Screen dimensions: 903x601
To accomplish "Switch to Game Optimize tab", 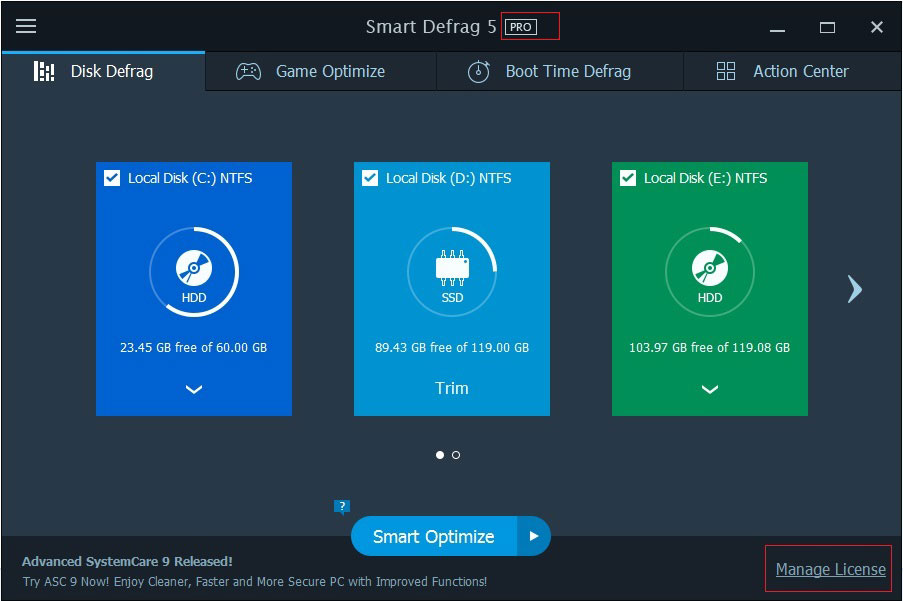I will point(321,71).
